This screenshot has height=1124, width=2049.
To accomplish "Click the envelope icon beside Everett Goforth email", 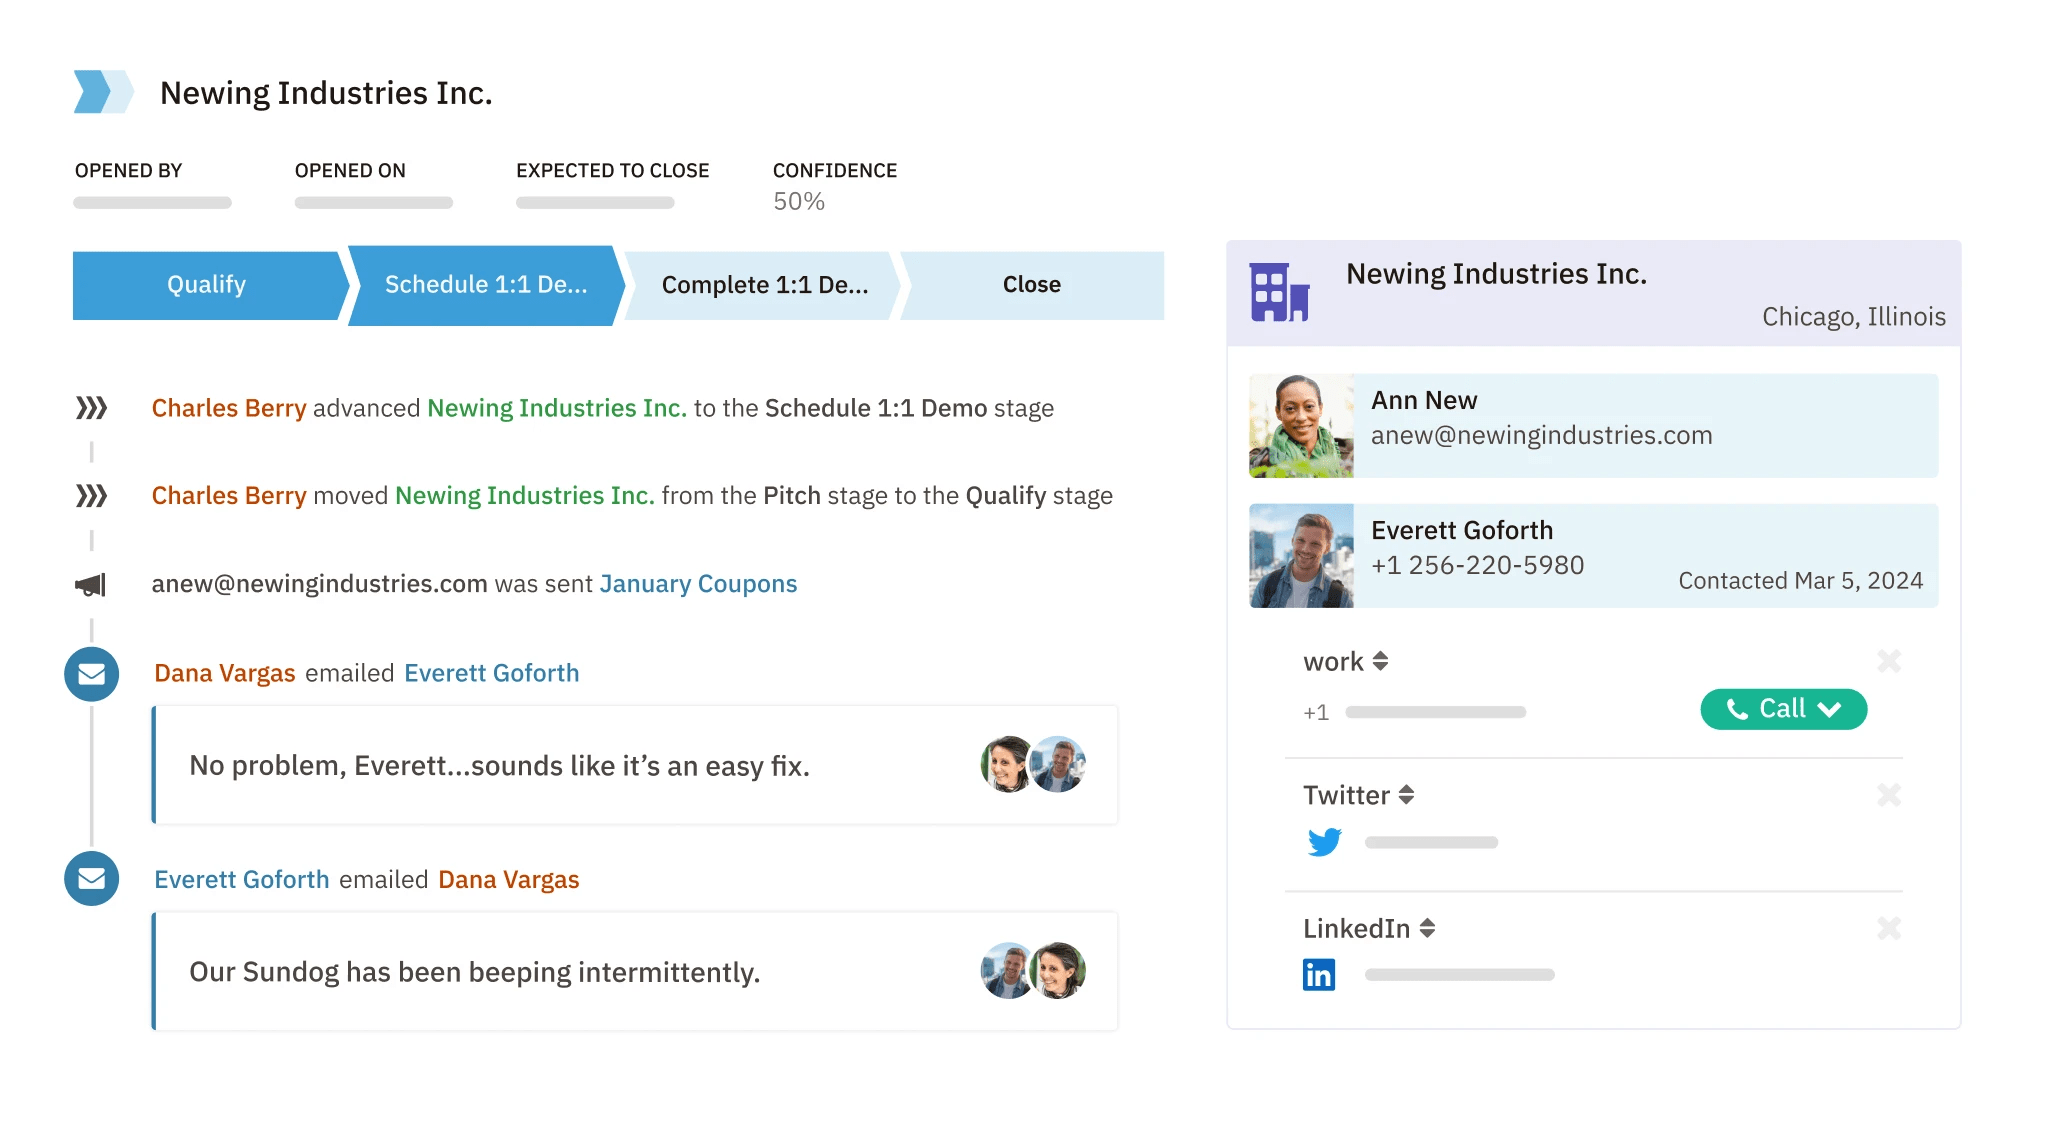I will pos(91,879).
